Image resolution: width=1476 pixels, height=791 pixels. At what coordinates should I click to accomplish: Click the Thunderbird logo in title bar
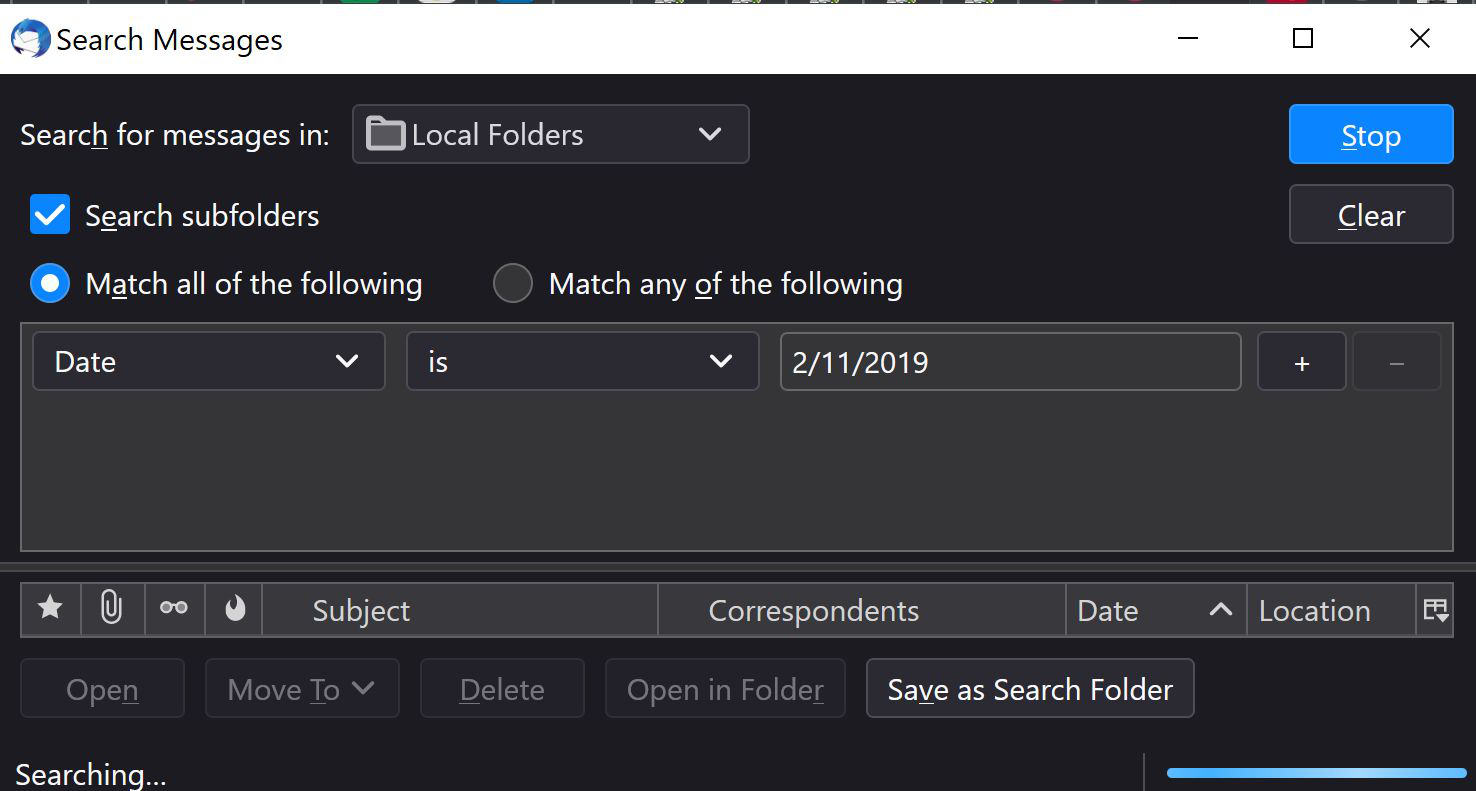click(30, 39)
